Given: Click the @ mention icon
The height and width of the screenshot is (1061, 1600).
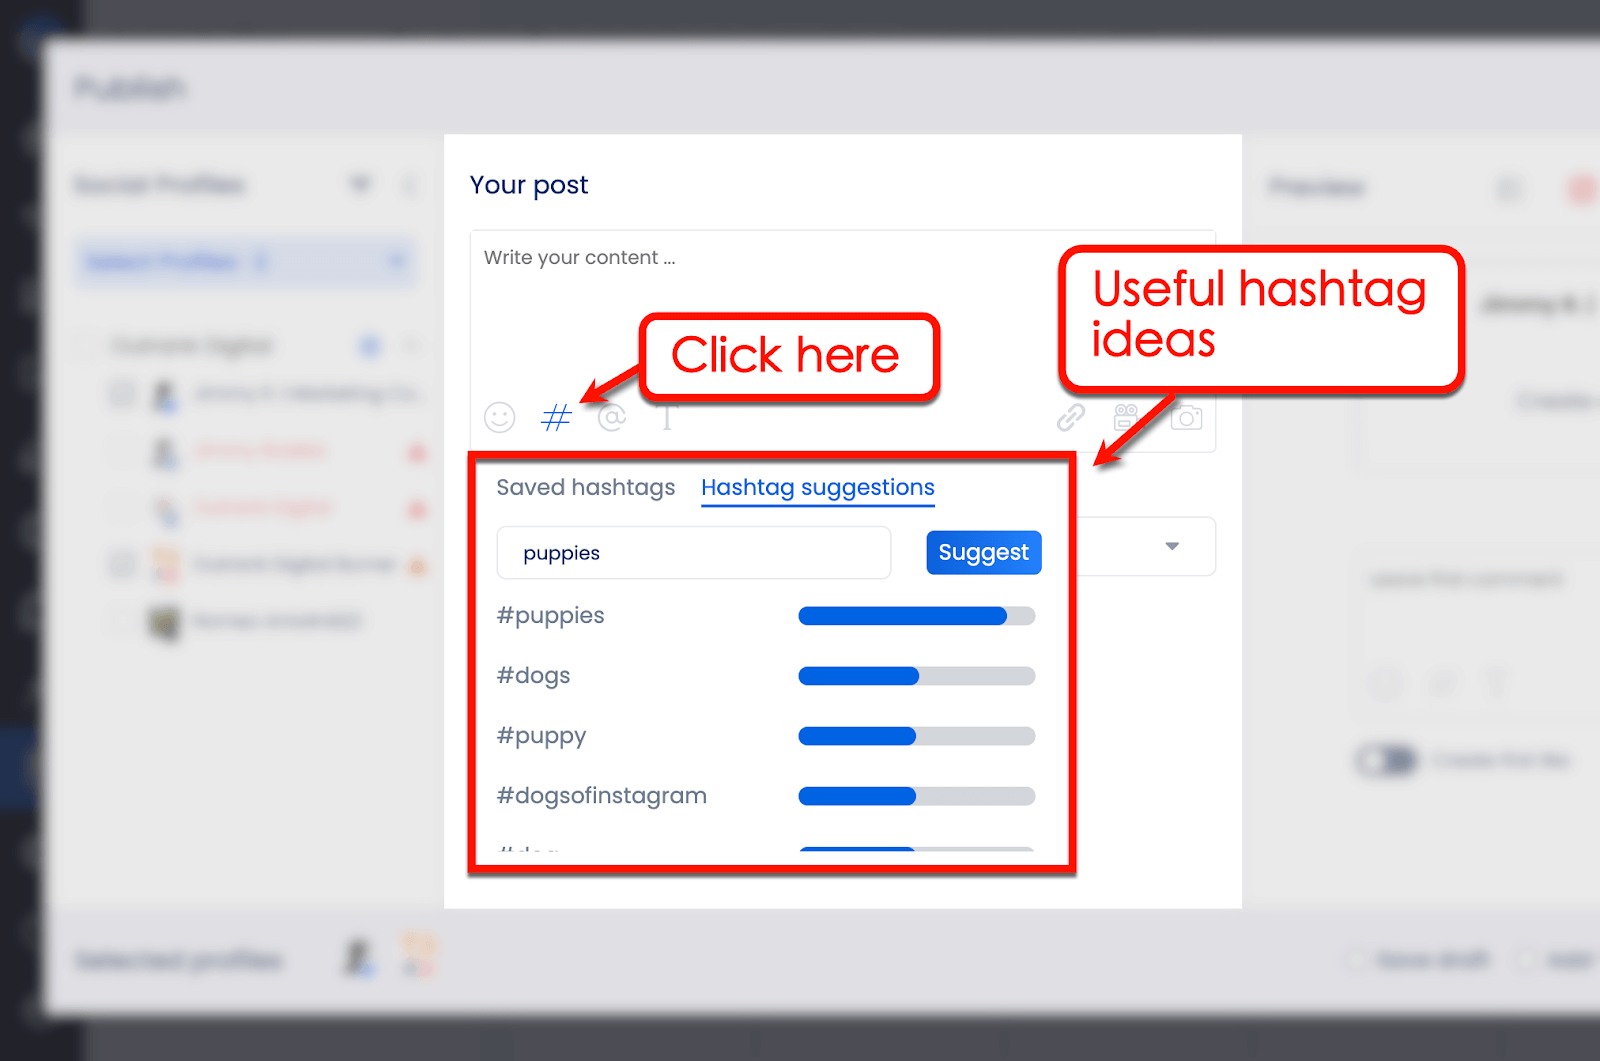Looking at the screenshot, I should [611, 417].
